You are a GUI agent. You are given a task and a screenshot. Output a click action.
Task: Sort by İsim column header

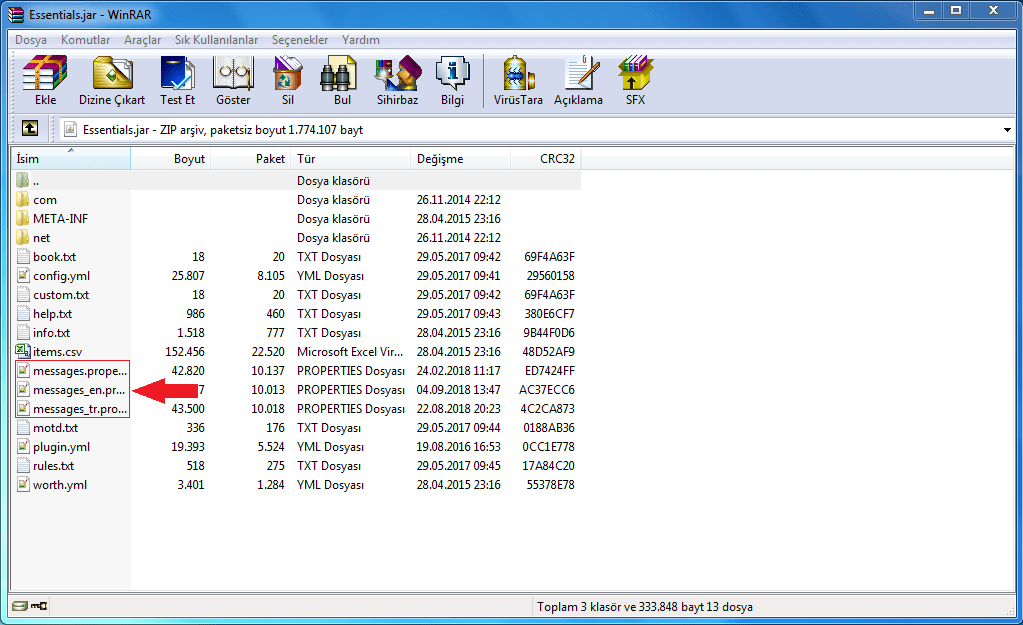[71, 159]
